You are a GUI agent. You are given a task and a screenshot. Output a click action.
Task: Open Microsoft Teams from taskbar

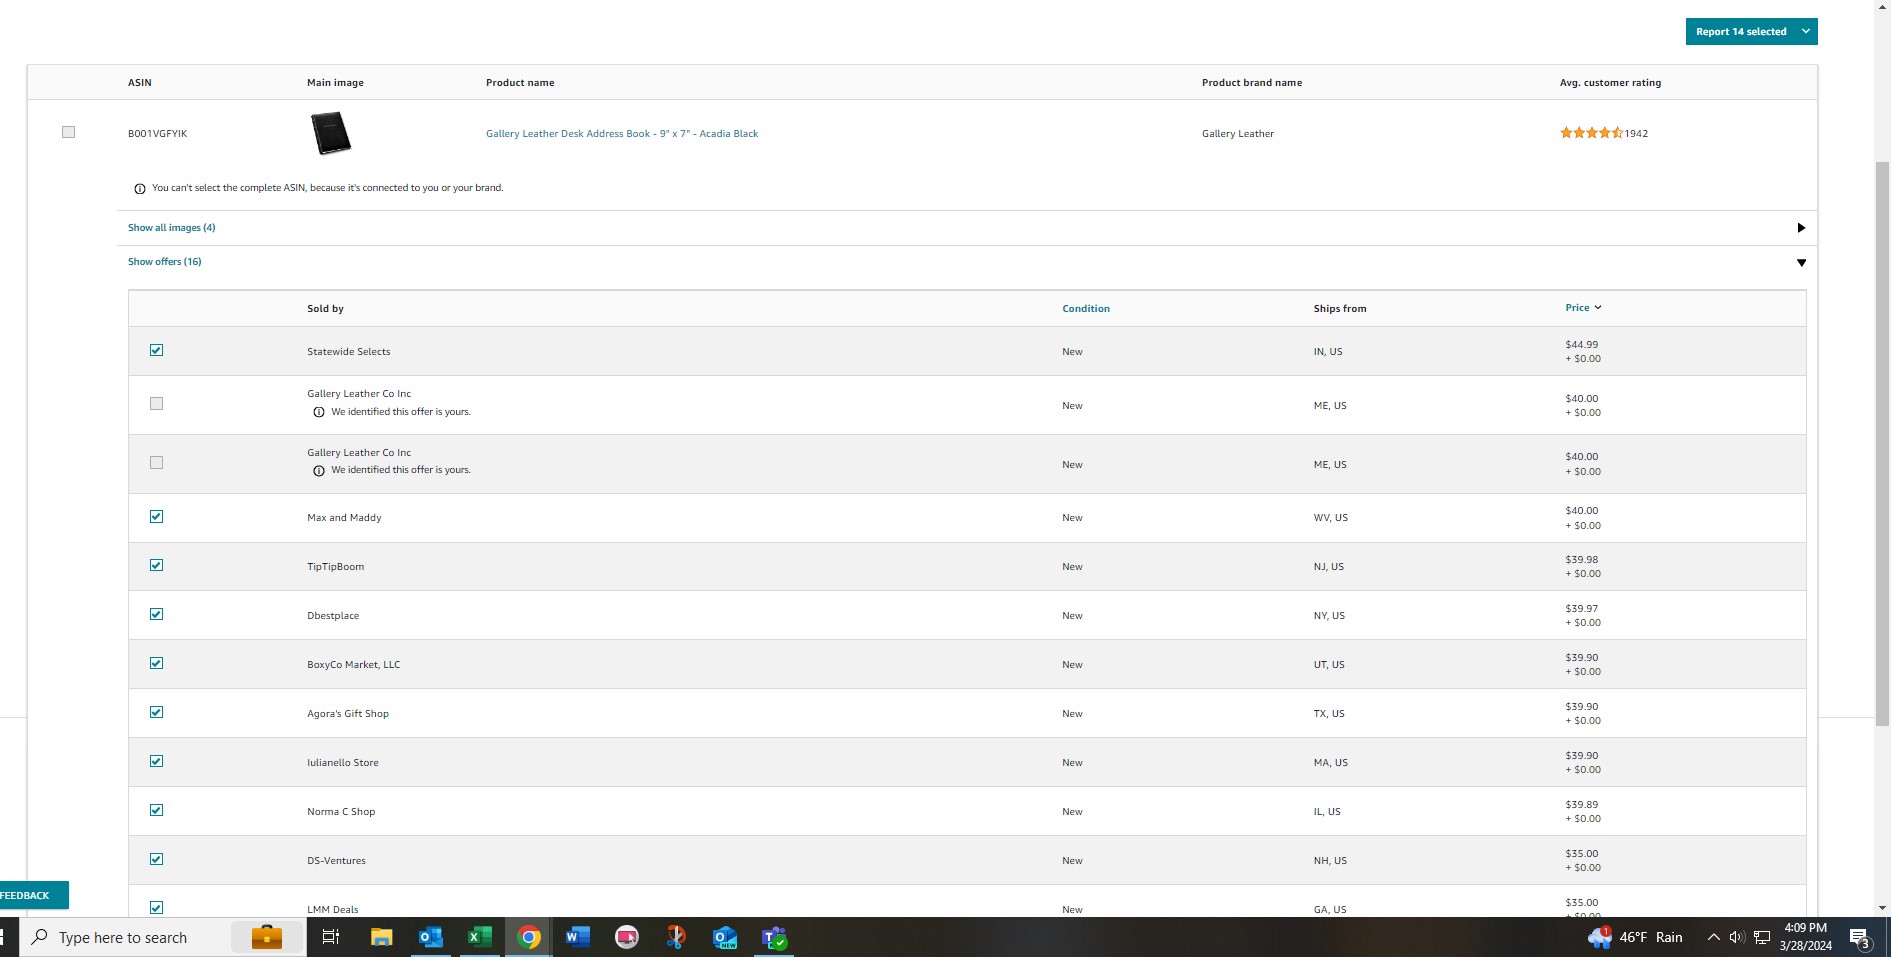tap(774, 937)
